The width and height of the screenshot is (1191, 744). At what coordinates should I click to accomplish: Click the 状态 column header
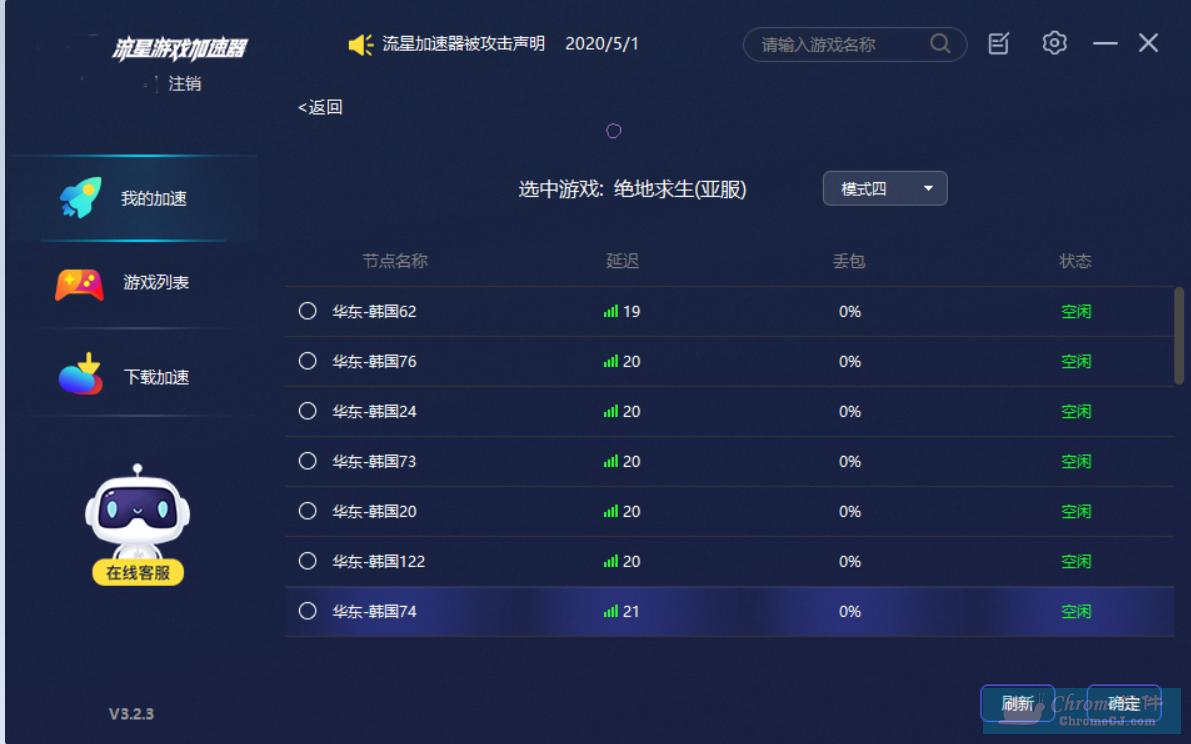[x=1076, y=261]
